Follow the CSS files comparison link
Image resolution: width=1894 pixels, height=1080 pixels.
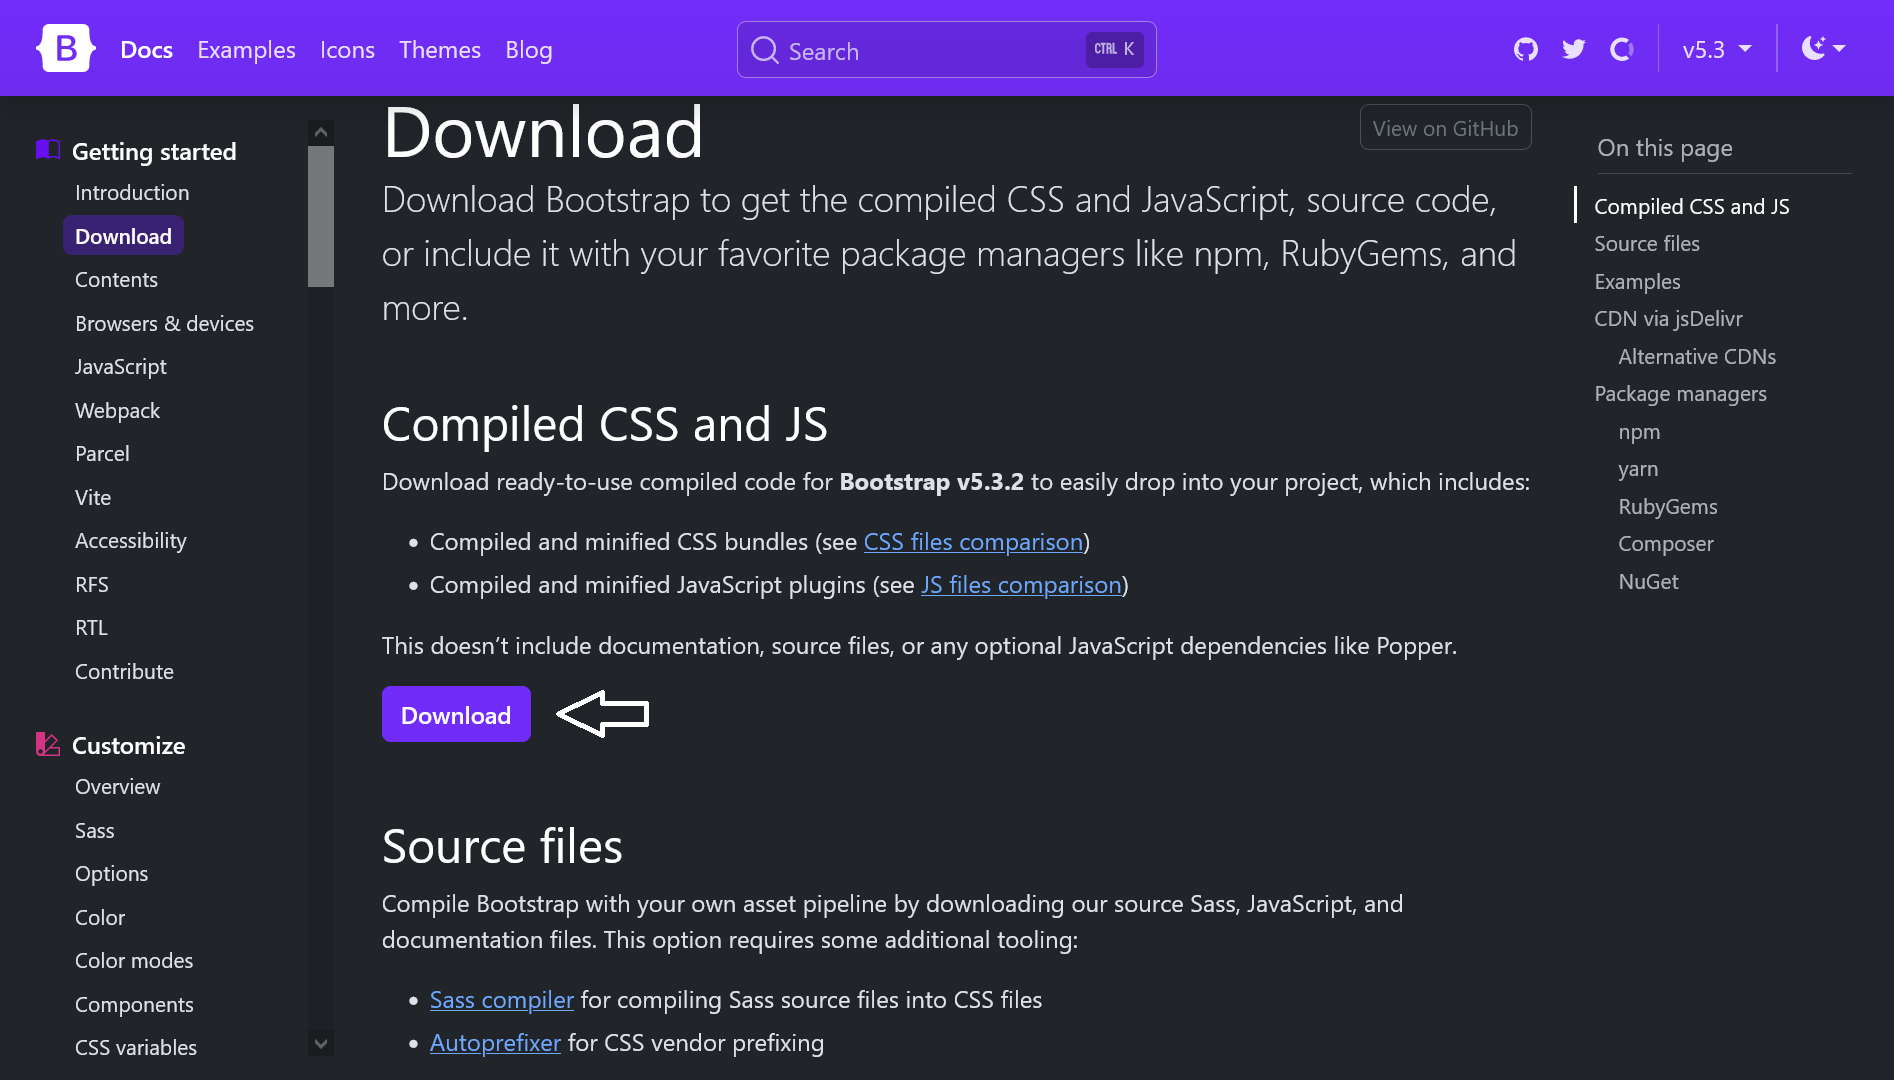pos(973,542)
